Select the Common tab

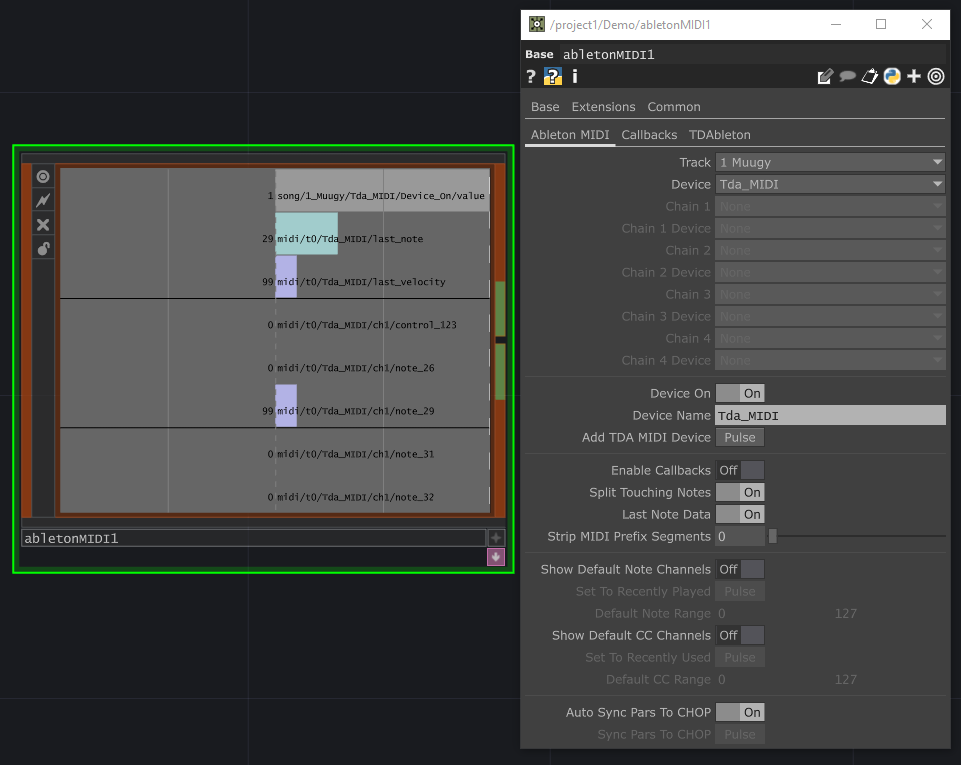673,107
